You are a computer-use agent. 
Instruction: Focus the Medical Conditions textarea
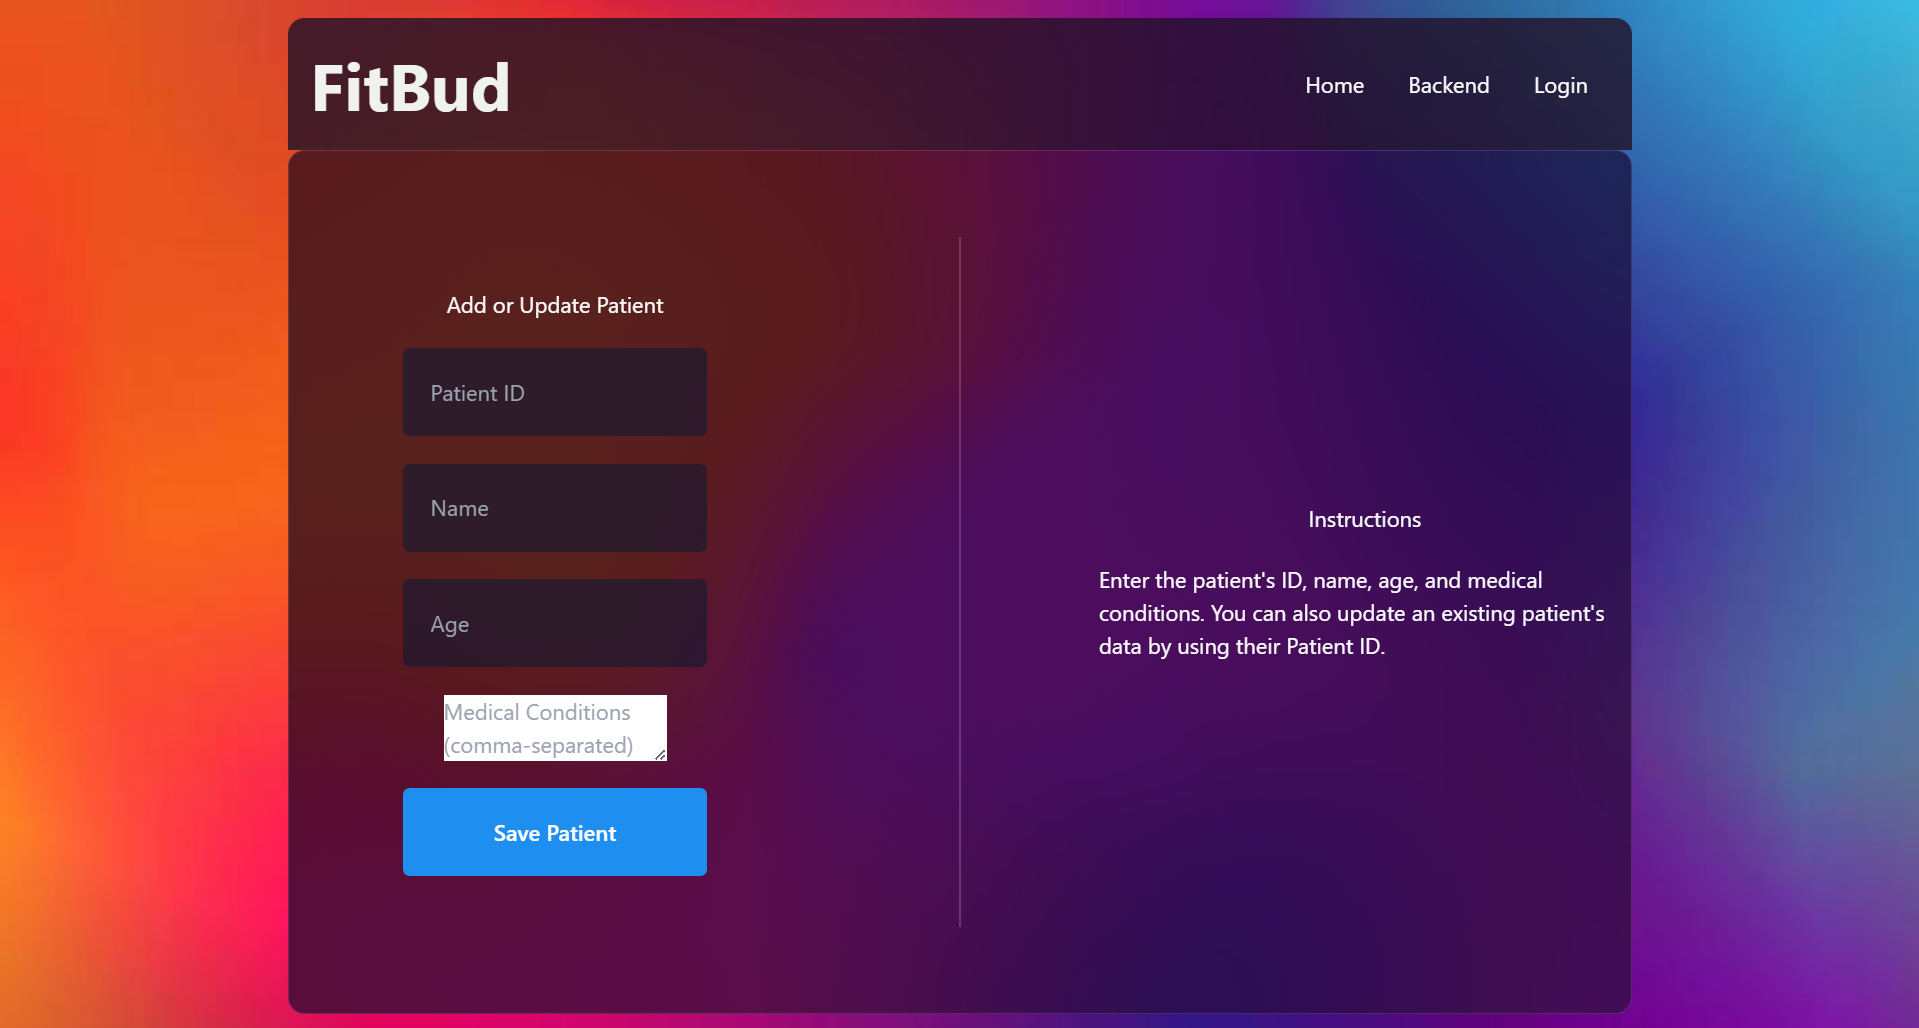[554, 728]
